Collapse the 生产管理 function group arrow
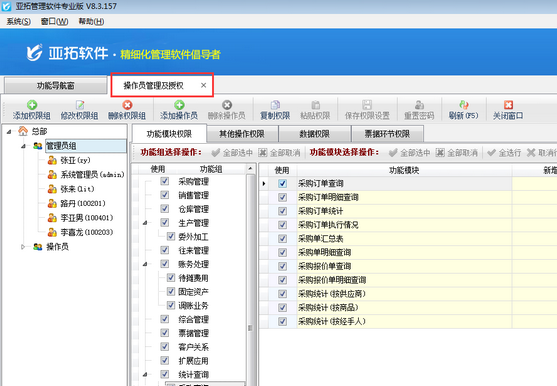Screen dimensions: 557x386 click(x=145, y=223)
